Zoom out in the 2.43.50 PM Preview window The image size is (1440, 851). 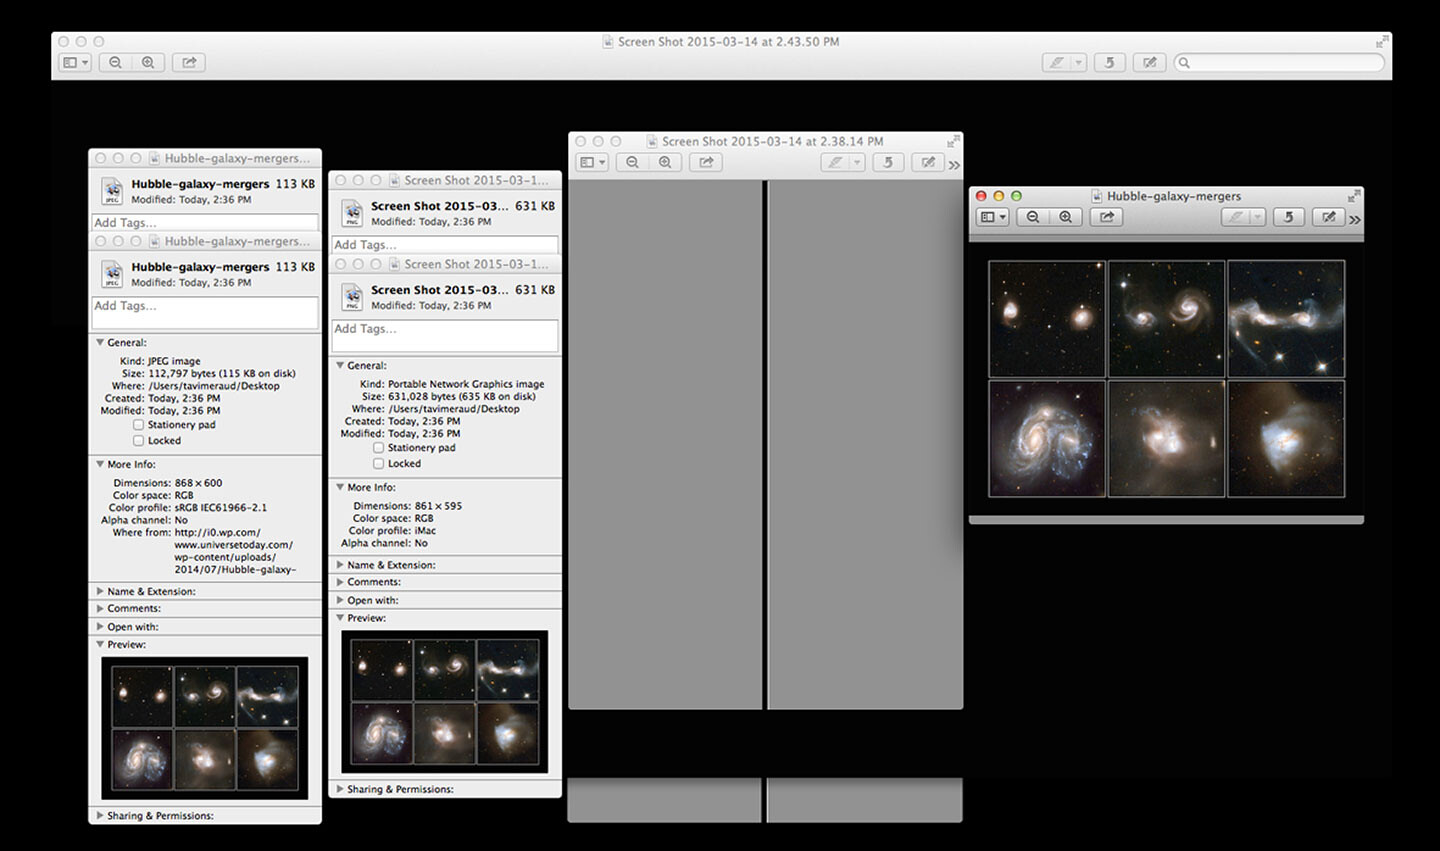[115, 62]
